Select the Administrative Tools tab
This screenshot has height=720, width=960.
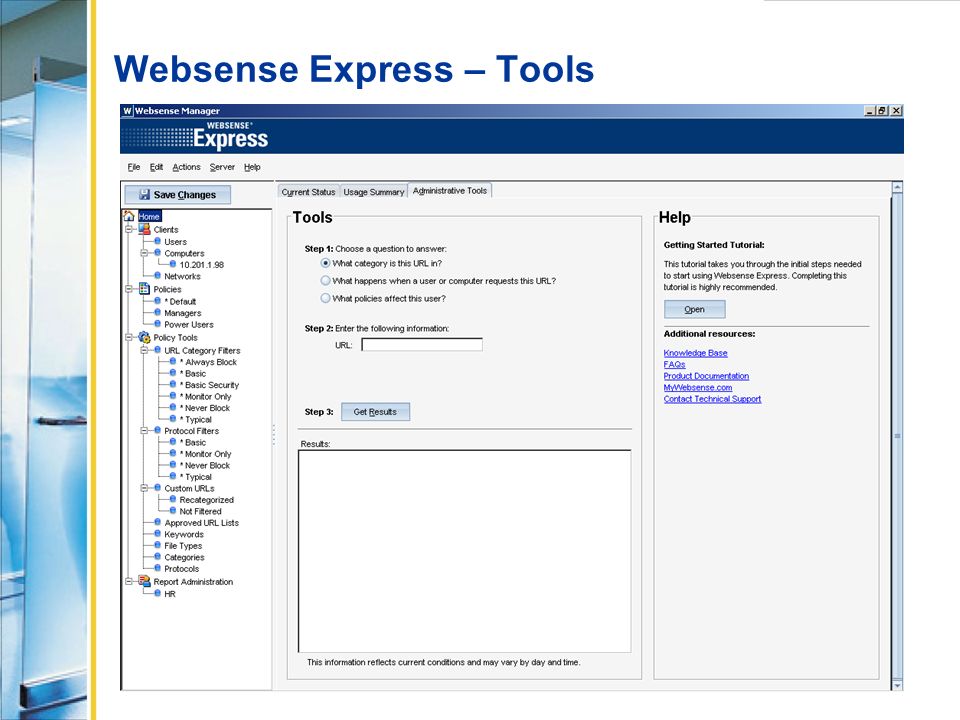tap(449, 190)
